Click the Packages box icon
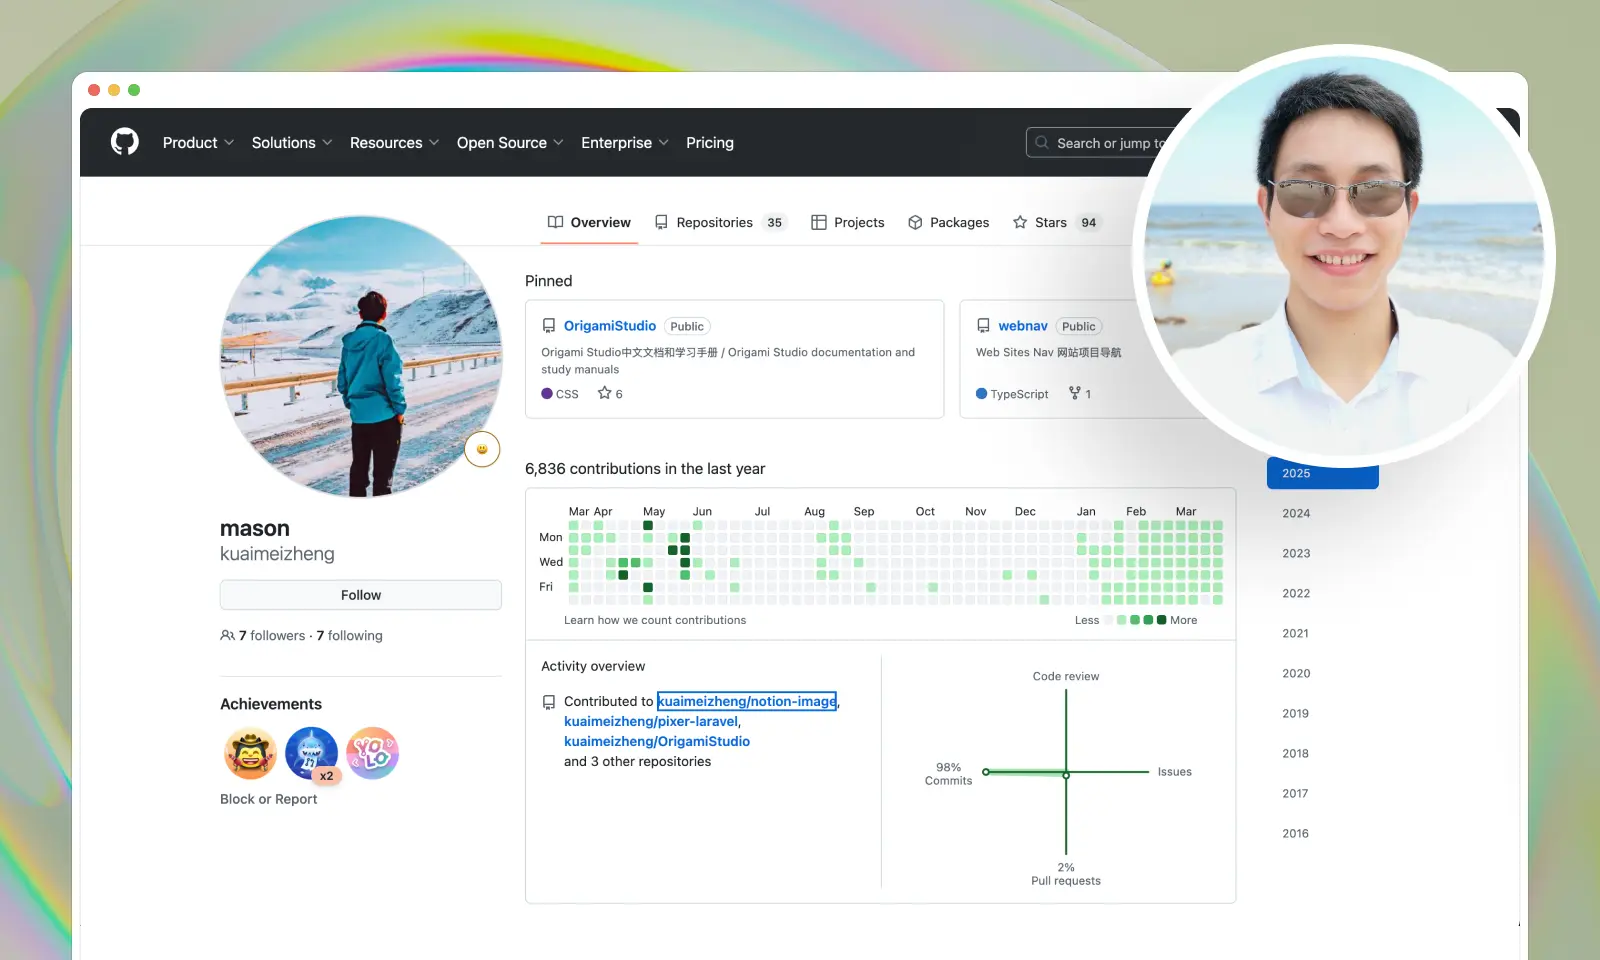The image size is (1600, 960). tap(915, 222)
